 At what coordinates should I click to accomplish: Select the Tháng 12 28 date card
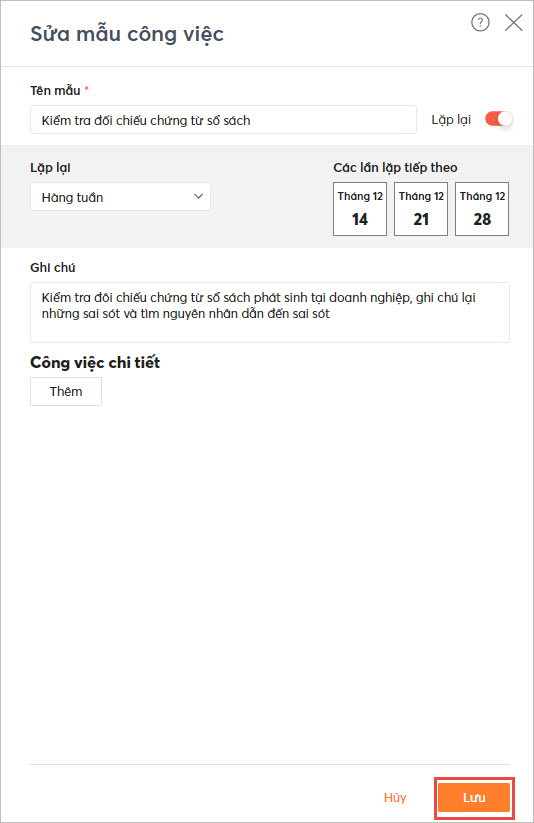[x=481, y=209]
